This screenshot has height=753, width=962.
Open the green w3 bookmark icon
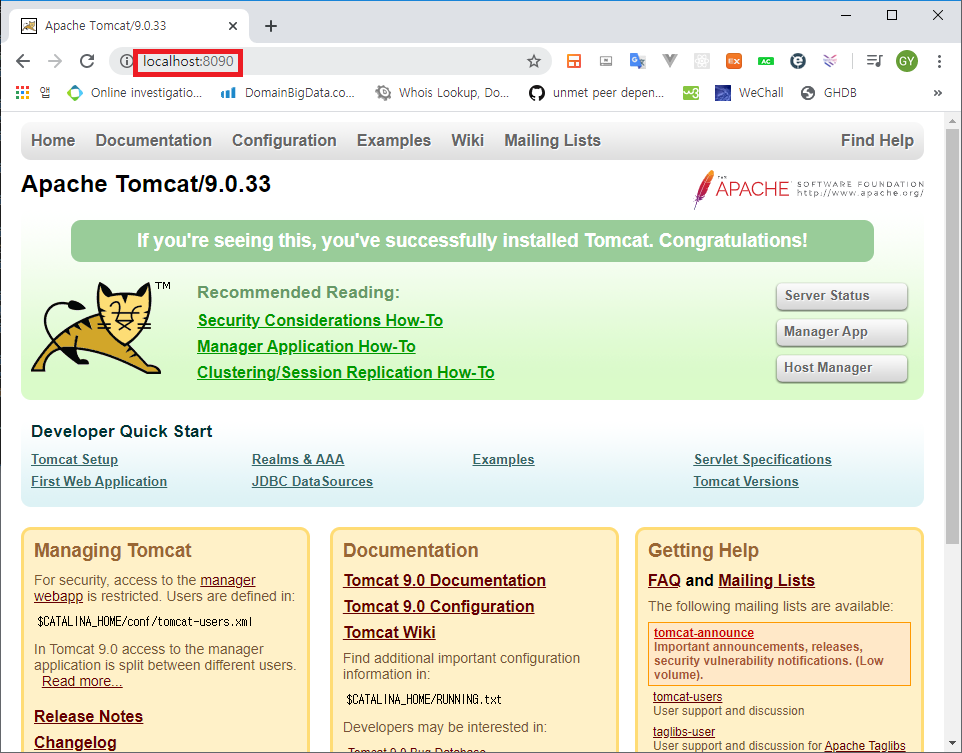point(691,93)
